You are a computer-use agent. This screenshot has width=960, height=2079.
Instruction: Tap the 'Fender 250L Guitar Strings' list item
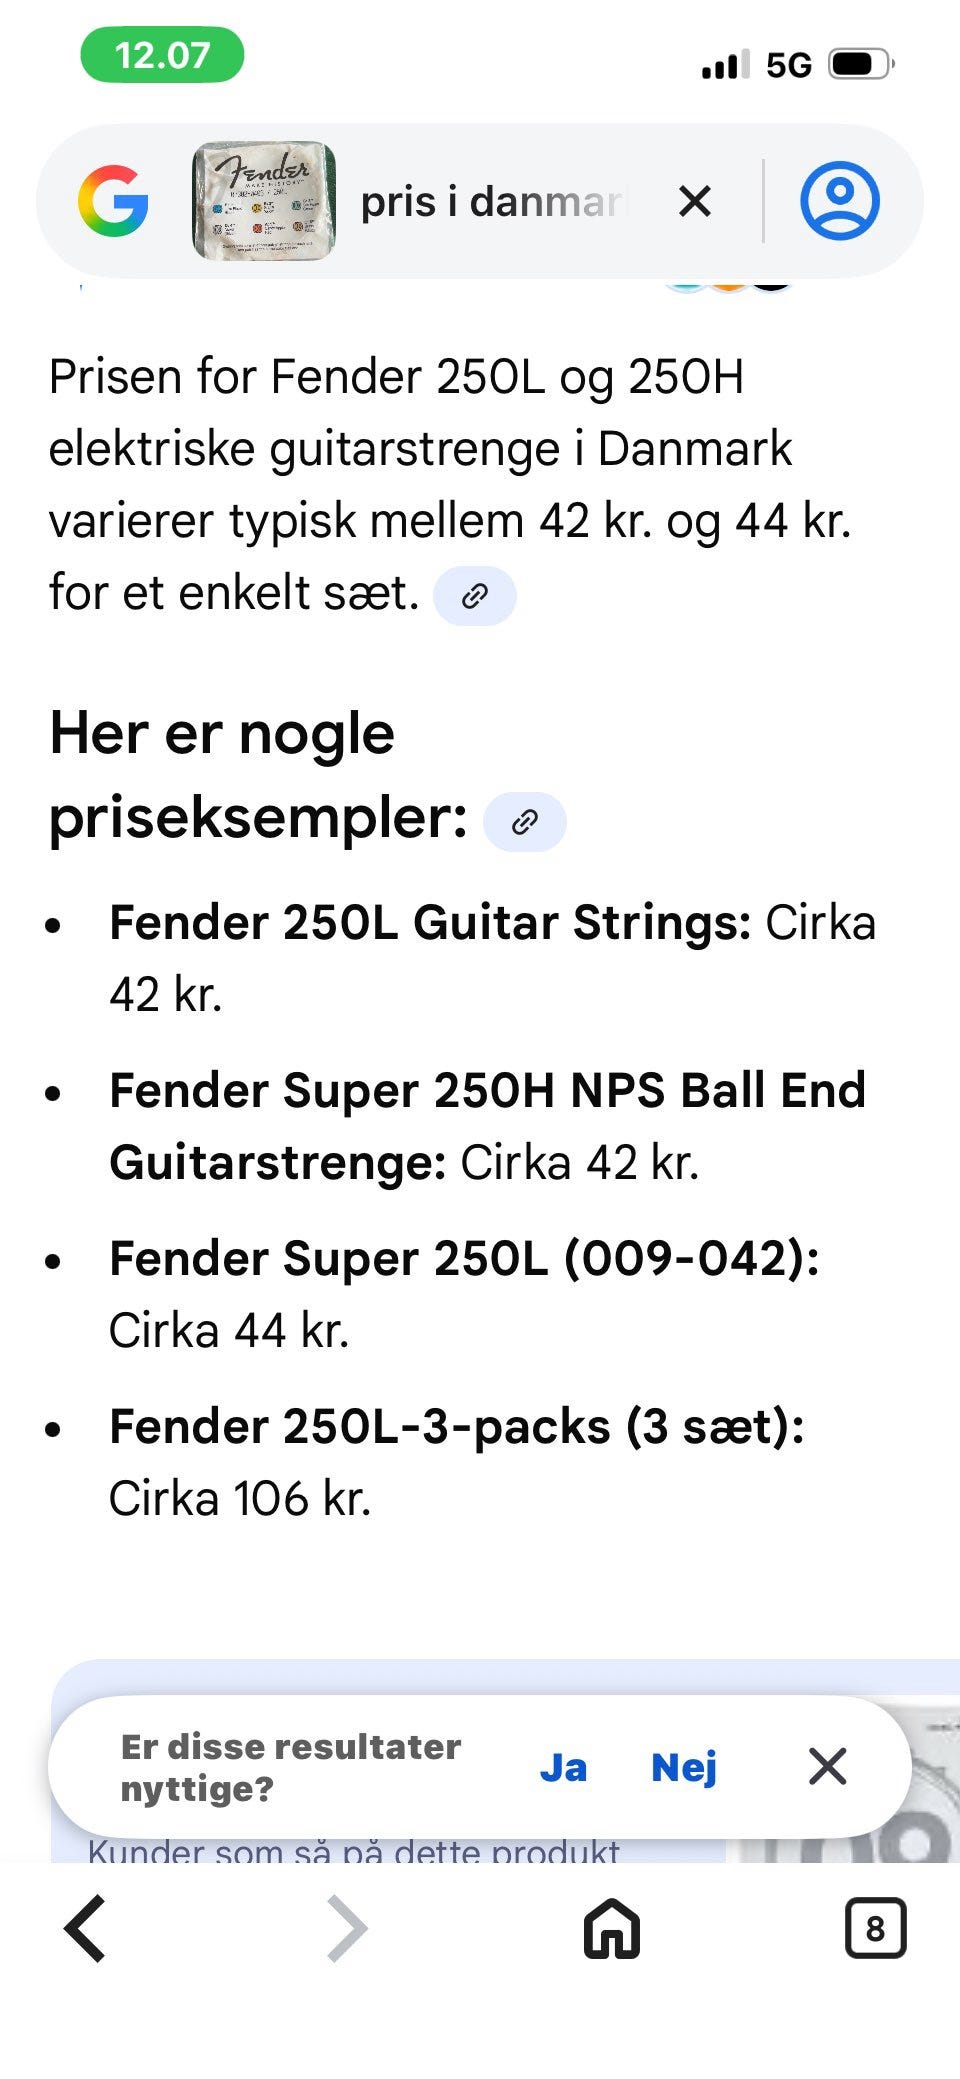coord(430,923)
